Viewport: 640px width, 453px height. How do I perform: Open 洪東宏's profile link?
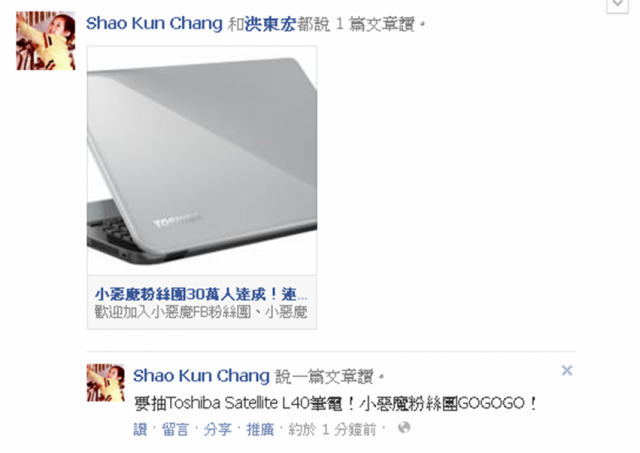click(x=270, y=24)
